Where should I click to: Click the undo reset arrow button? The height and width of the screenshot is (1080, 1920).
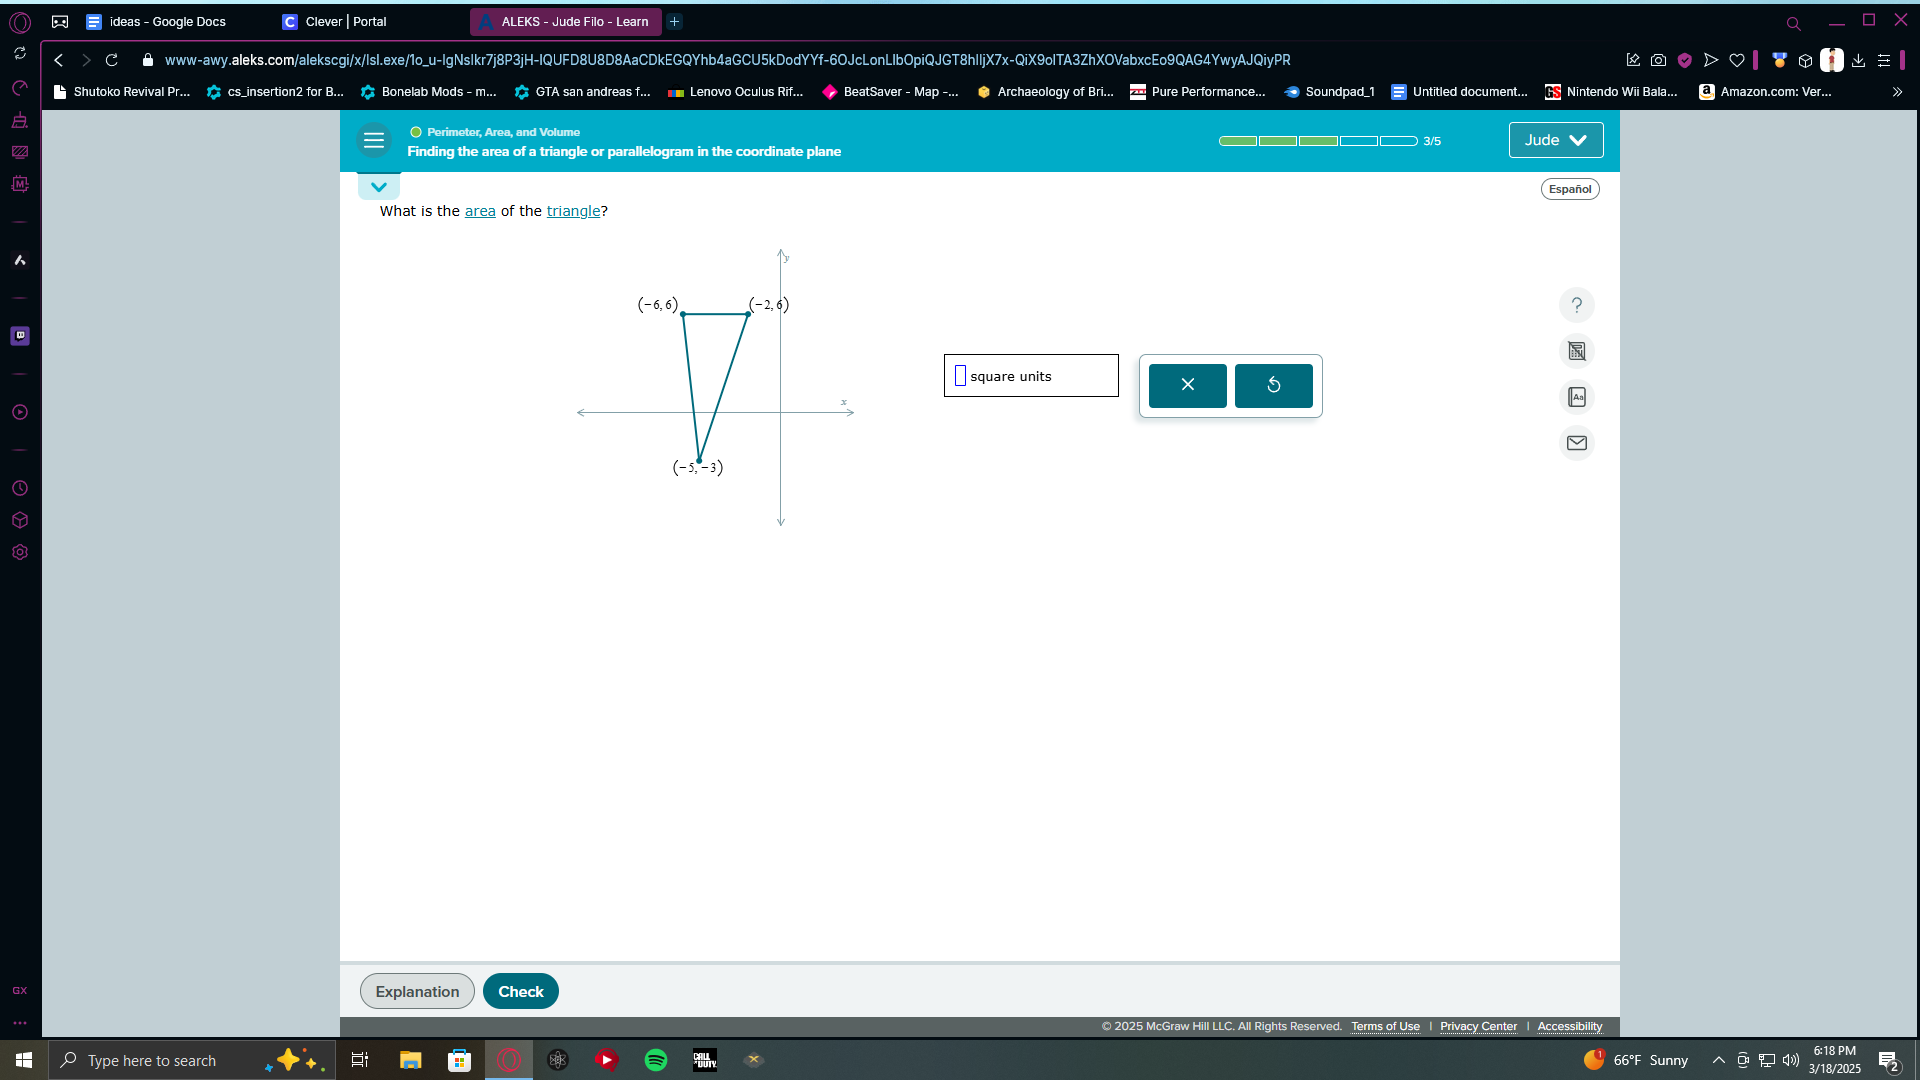[1273, 385]
